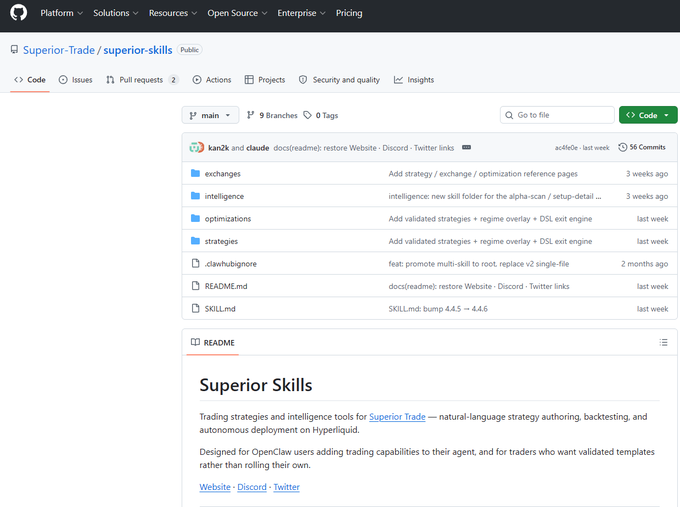Open commit hash ac4fe0e
This screenshot has width=680, height=507.
[x=566, y=148]
